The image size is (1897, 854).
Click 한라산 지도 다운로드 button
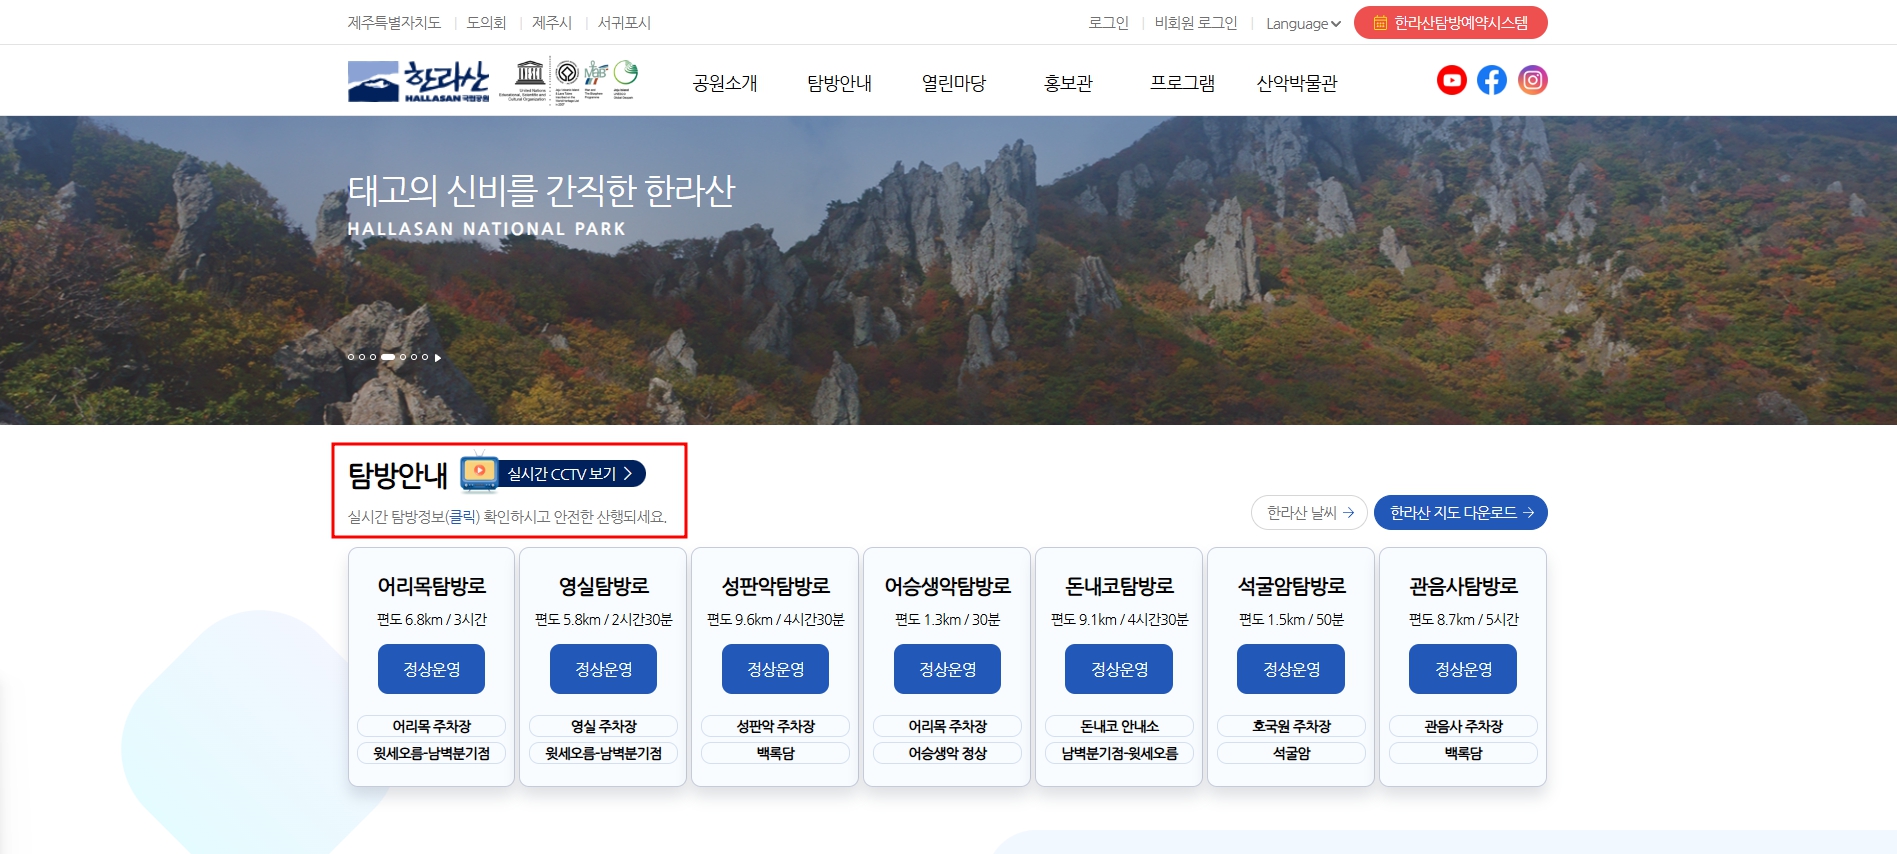tap(1461, 513)
